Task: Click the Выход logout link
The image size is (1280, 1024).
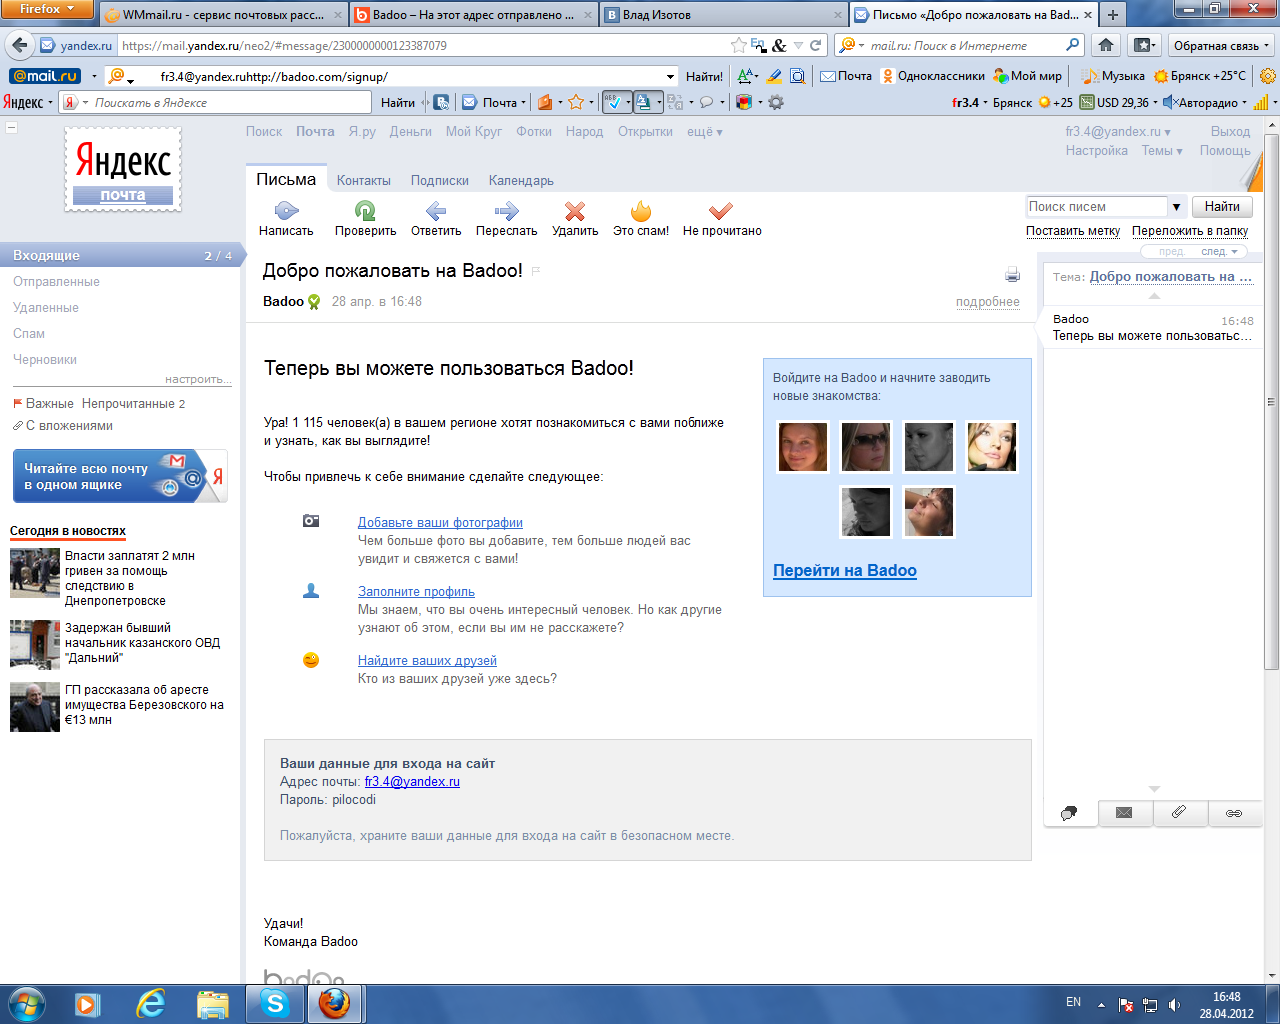Action: click(1230, 132)
